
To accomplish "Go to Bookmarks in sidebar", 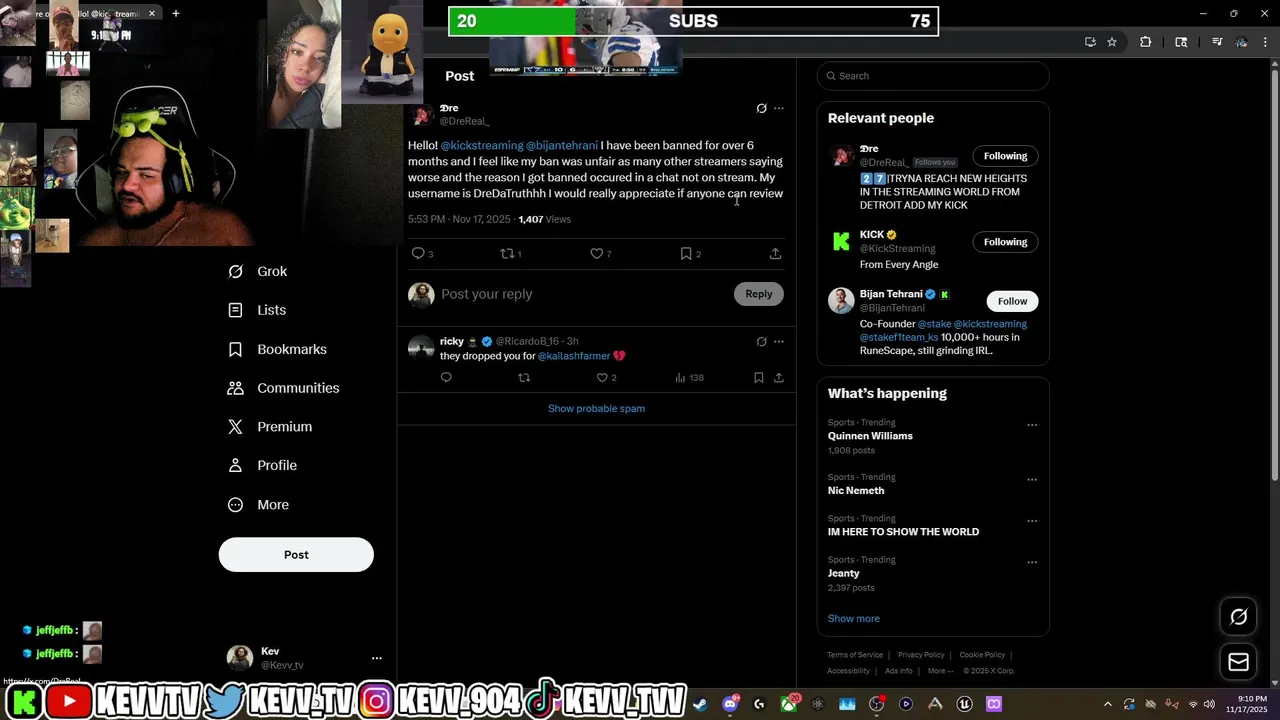I will click(277, 349).
